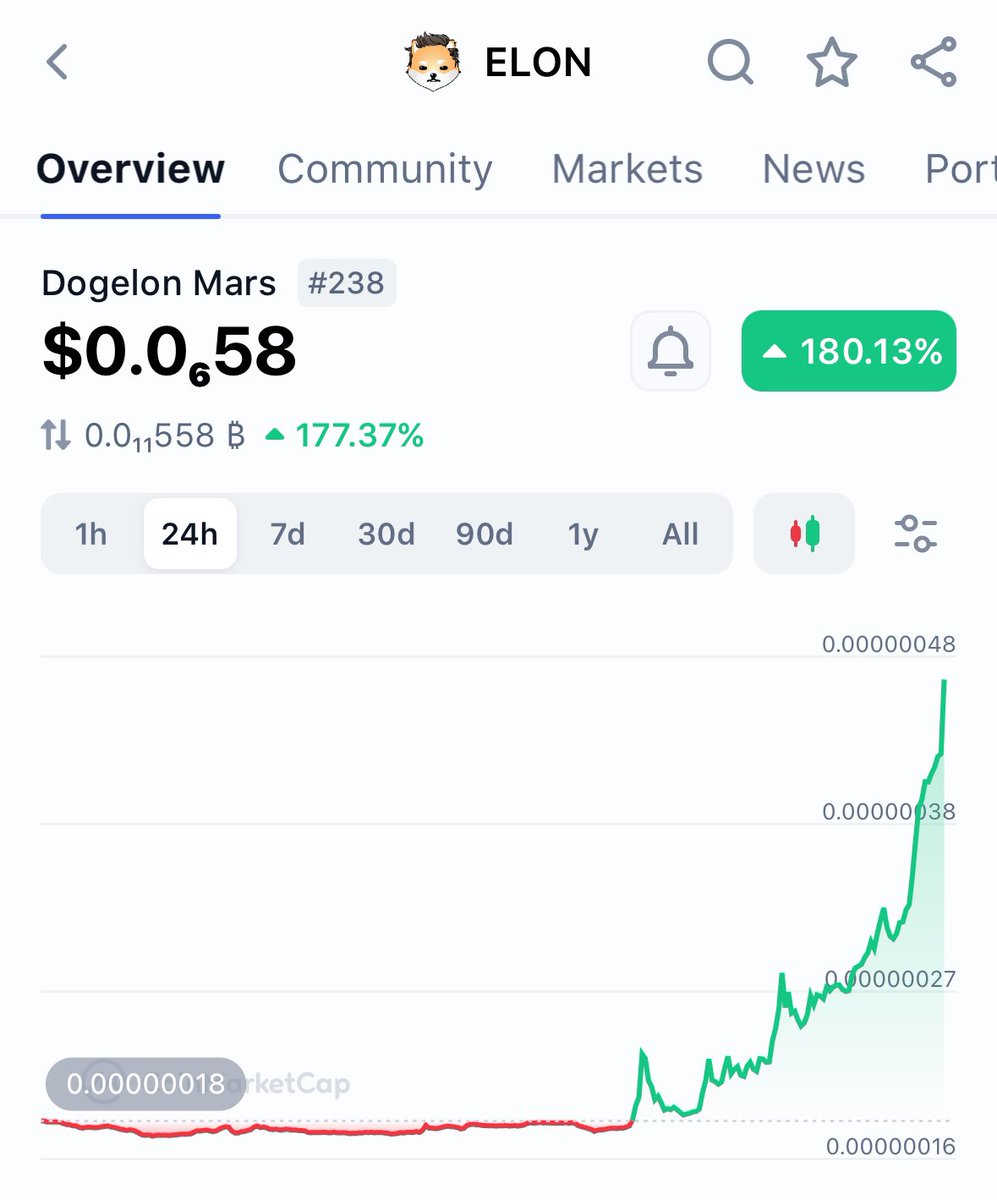Tap the 0.00000018 opening price label
Viewport: 997px width, 1200px height.
(145, 1084)
